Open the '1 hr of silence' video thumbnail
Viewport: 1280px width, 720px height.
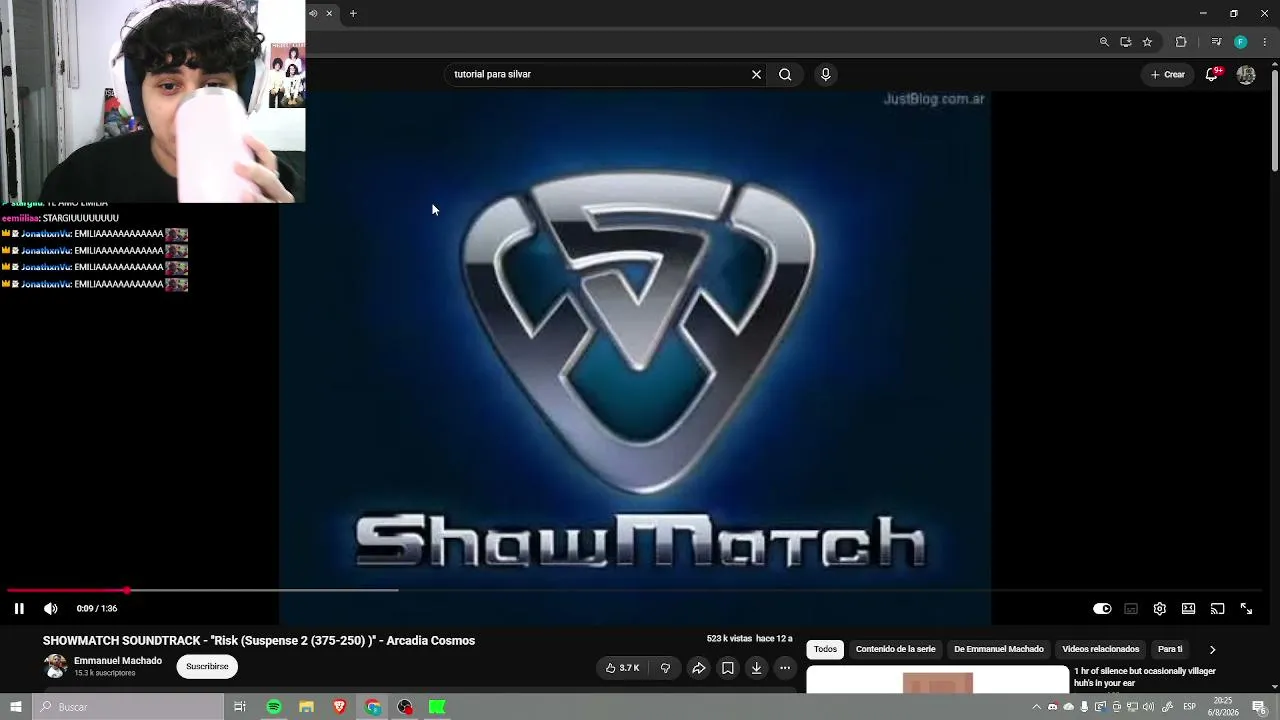938,679
